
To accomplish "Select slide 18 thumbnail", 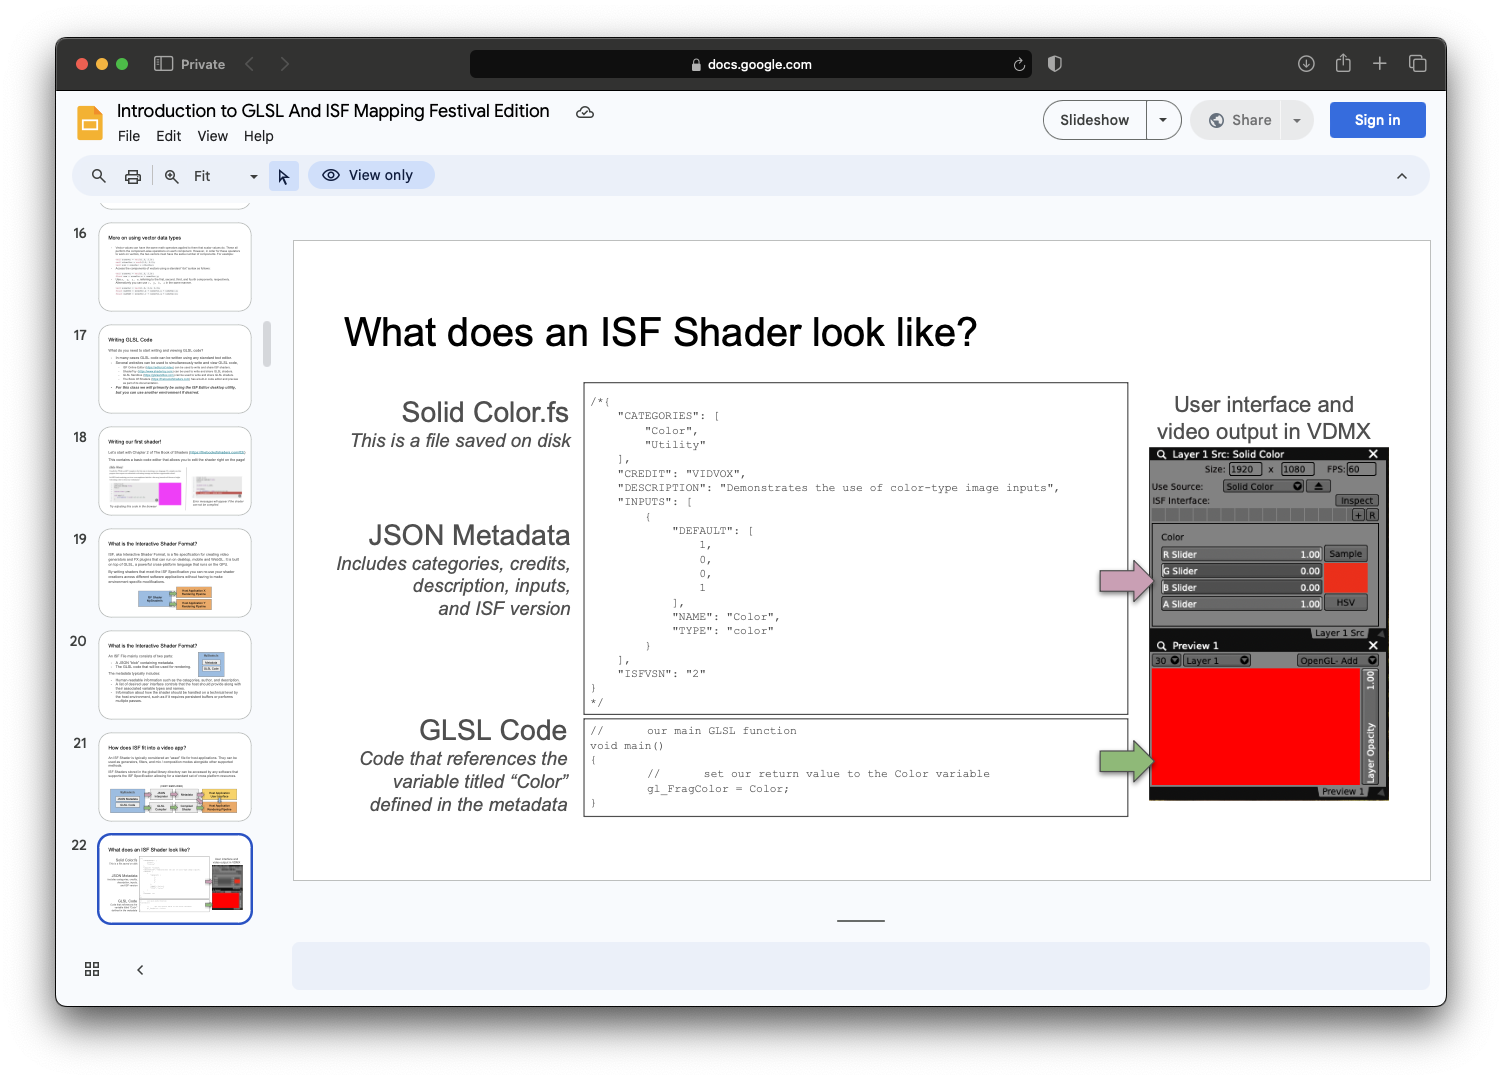I will pyautogui.click(x=175, y=471).
